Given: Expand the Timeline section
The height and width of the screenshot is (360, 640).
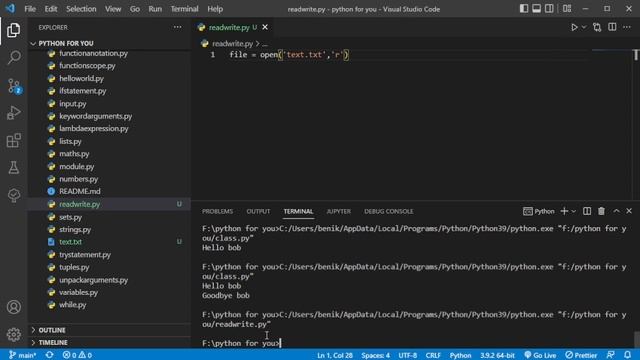Looking at the screenshot, I should point(109,342).
